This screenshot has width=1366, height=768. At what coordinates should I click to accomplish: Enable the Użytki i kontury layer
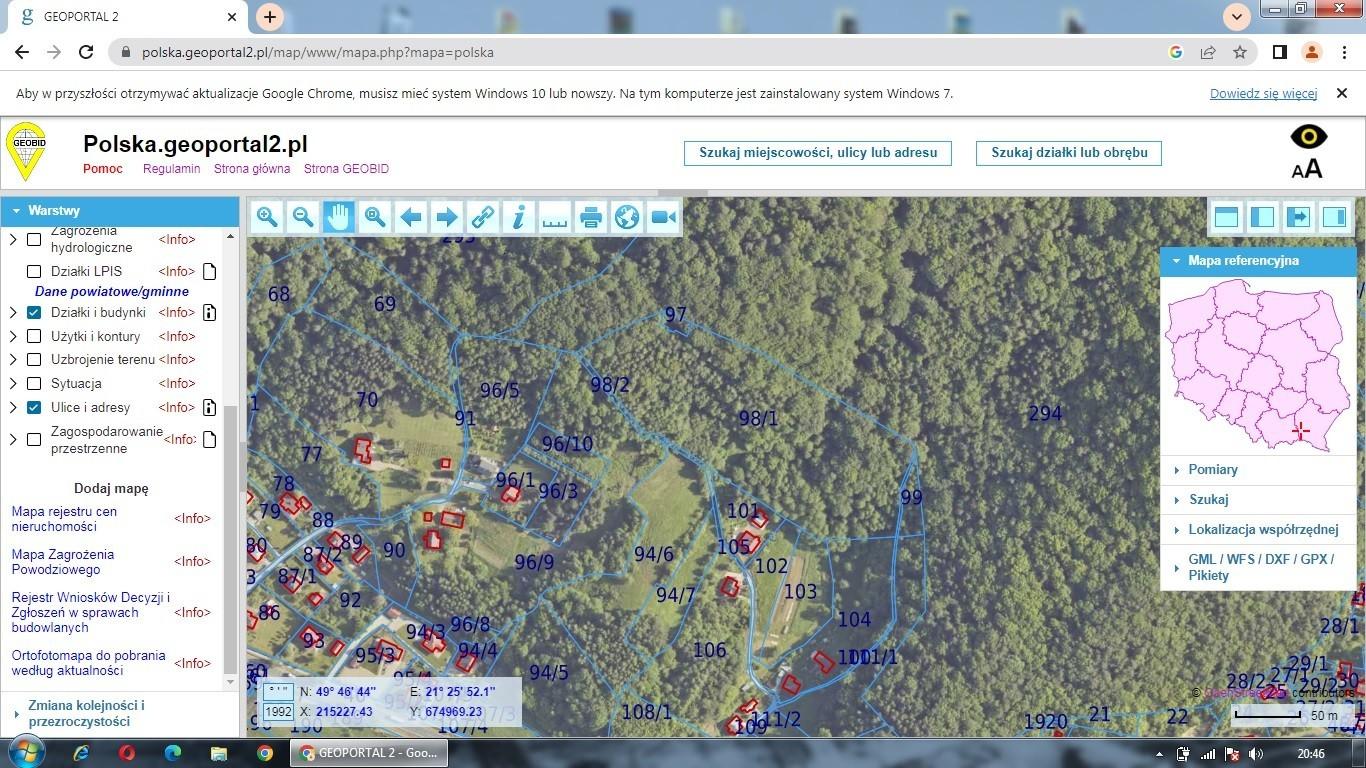click(x=34, y=336)
